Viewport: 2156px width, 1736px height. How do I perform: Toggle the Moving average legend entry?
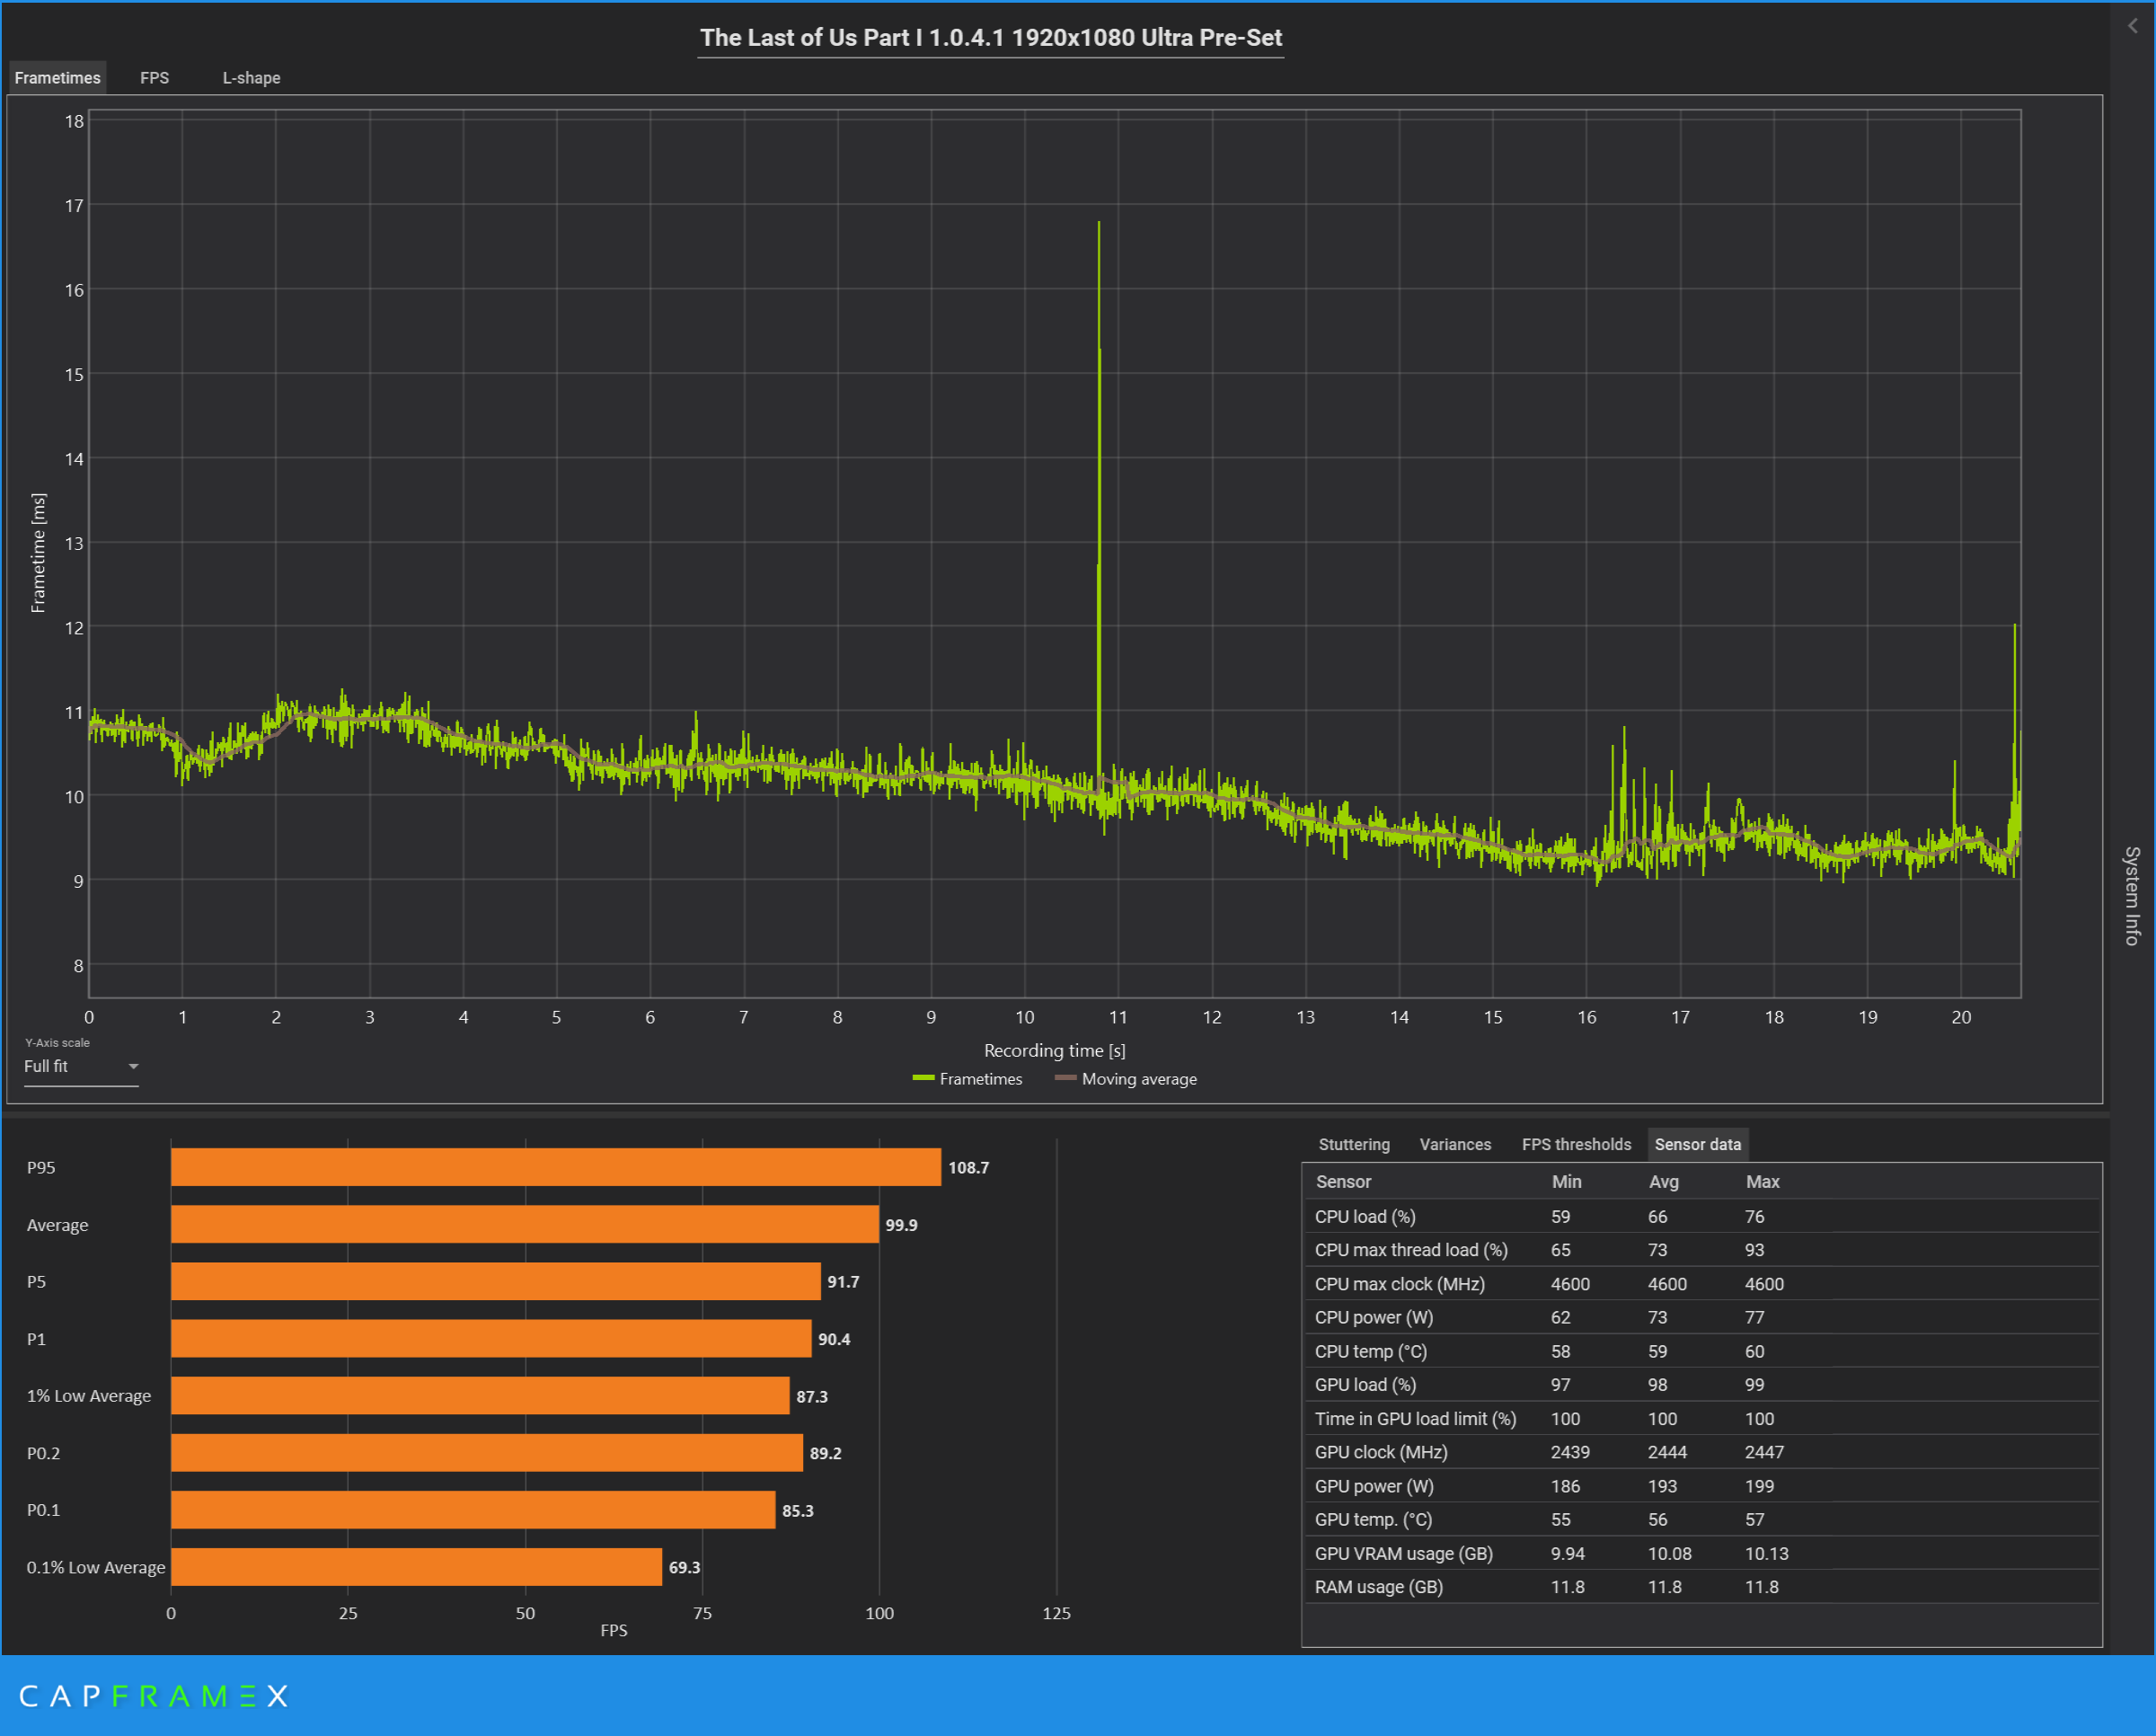tap(1126, 1079)
